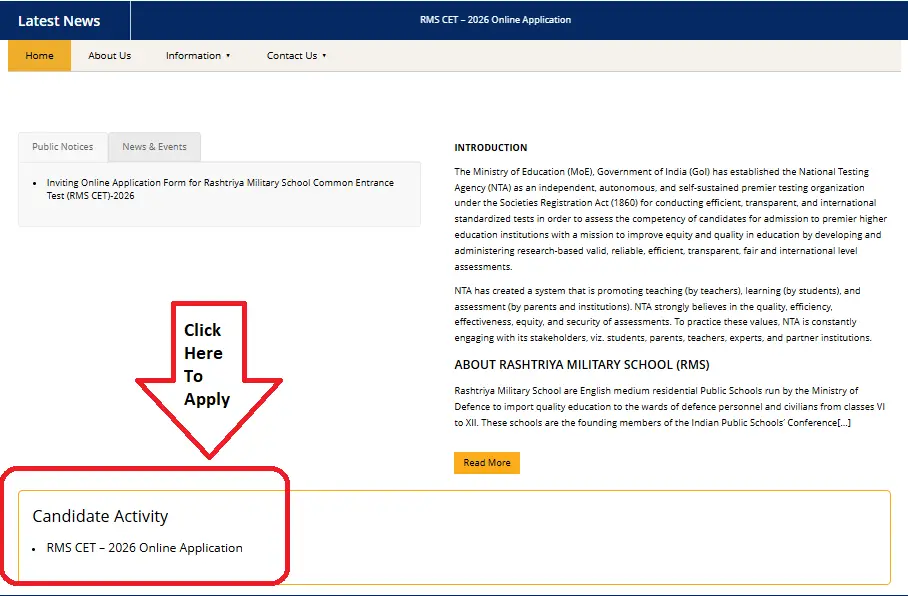This screenshot has width=908, height=596.
Task: Switch to the News & Events tab
Action: coord(155,147)
